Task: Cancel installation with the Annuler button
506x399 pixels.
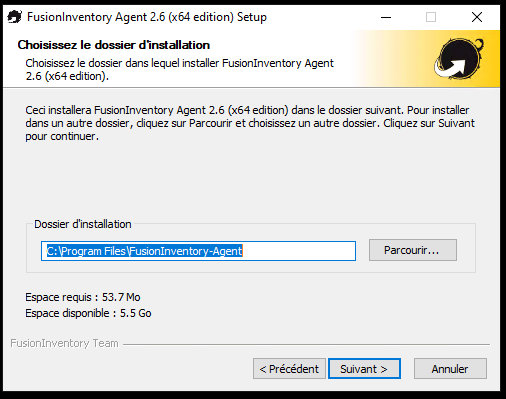Action: click(450, 369)
